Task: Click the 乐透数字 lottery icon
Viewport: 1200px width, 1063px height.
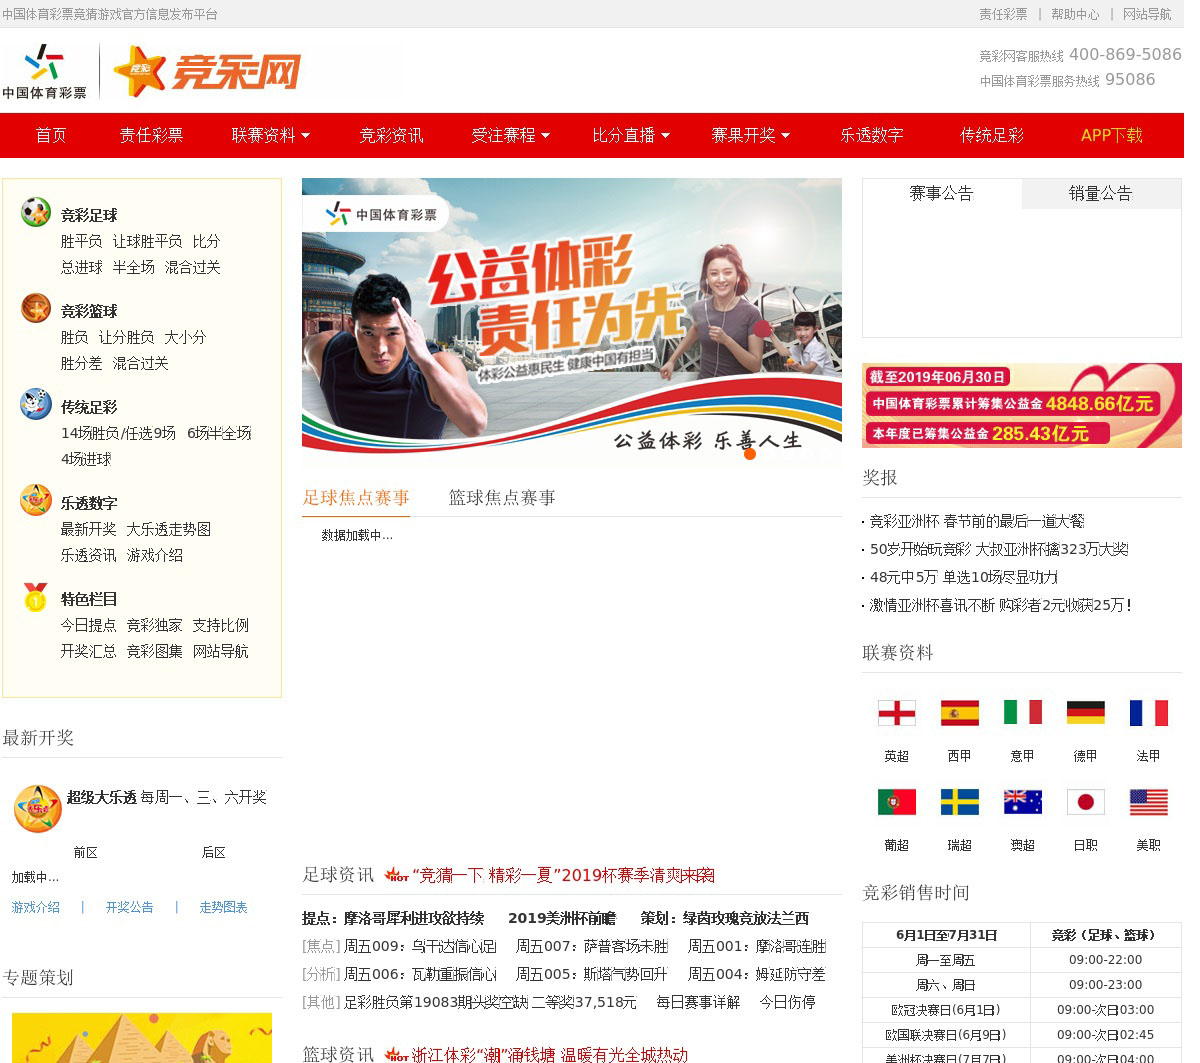Action: [36, 500]
